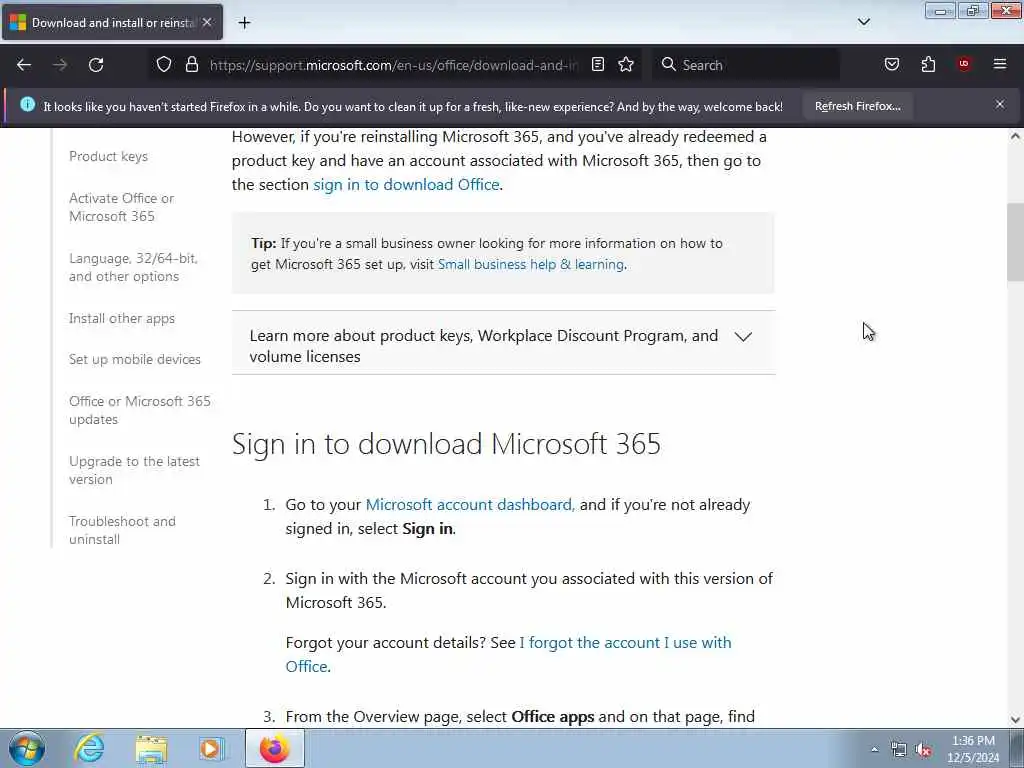The image size is (1024, 768).
Task: Click the Firefox taskbar button
Action: (275, 748)
